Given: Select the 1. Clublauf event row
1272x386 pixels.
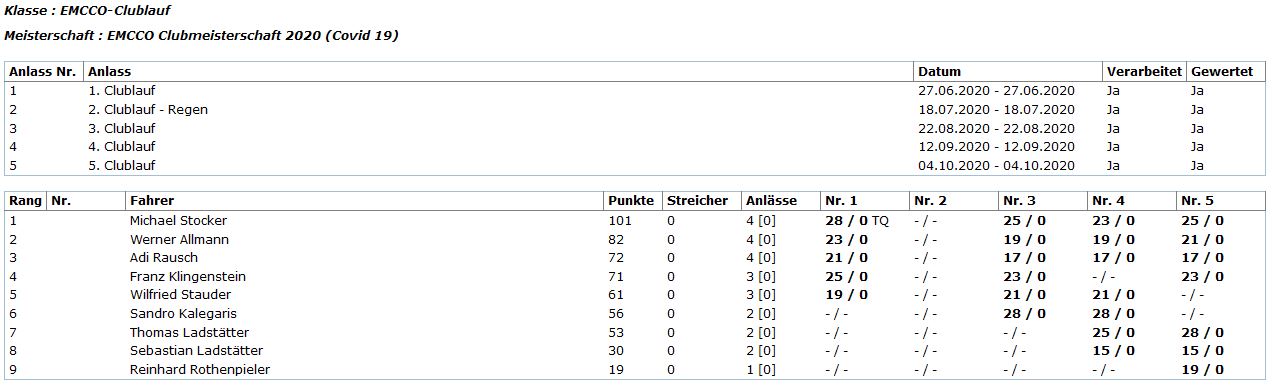Looking at the screenshot, I should pos(636,91).
